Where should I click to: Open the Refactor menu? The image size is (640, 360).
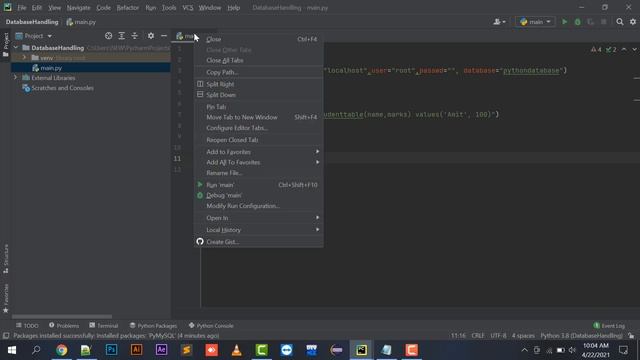point(127,8)
